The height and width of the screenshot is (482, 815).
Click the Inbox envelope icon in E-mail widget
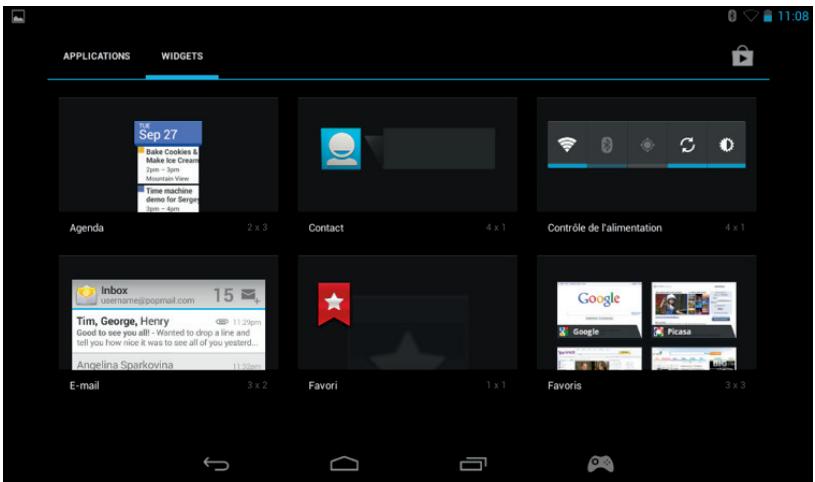pyautogui.click(x=86, y=295)
